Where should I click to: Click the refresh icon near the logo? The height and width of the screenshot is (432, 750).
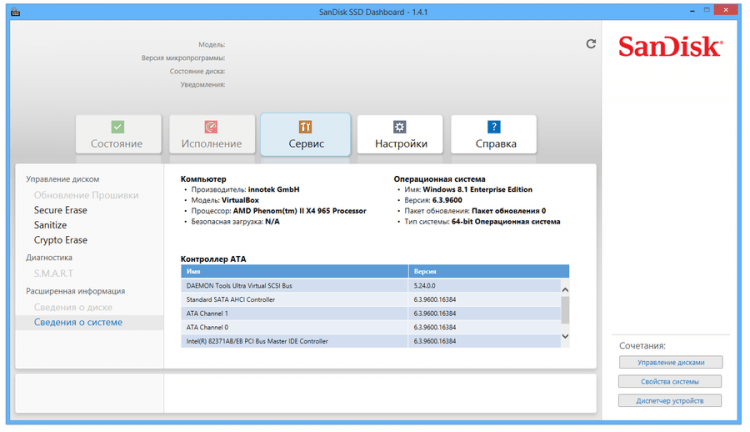pos(591,44)
